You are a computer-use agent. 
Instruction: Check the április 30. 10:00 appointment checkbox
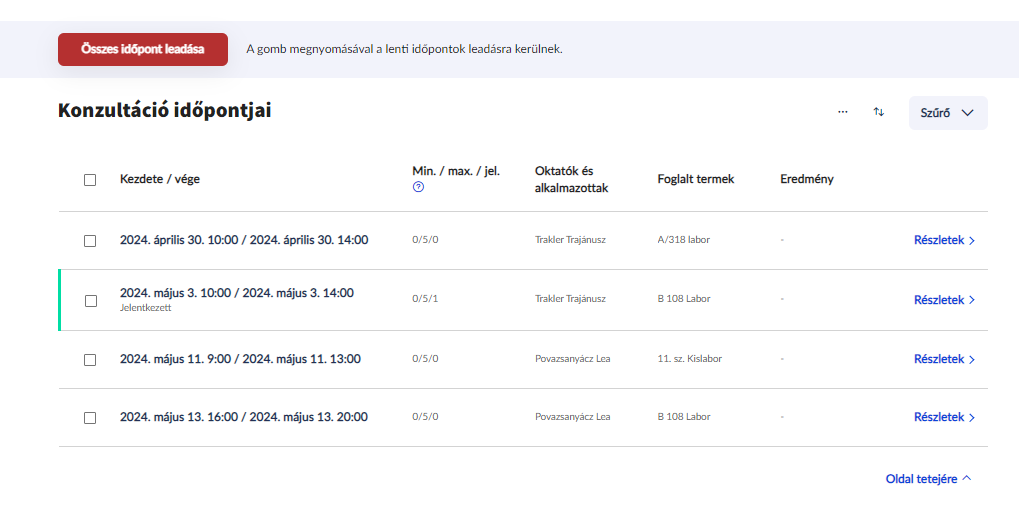(x=90, y=241)
